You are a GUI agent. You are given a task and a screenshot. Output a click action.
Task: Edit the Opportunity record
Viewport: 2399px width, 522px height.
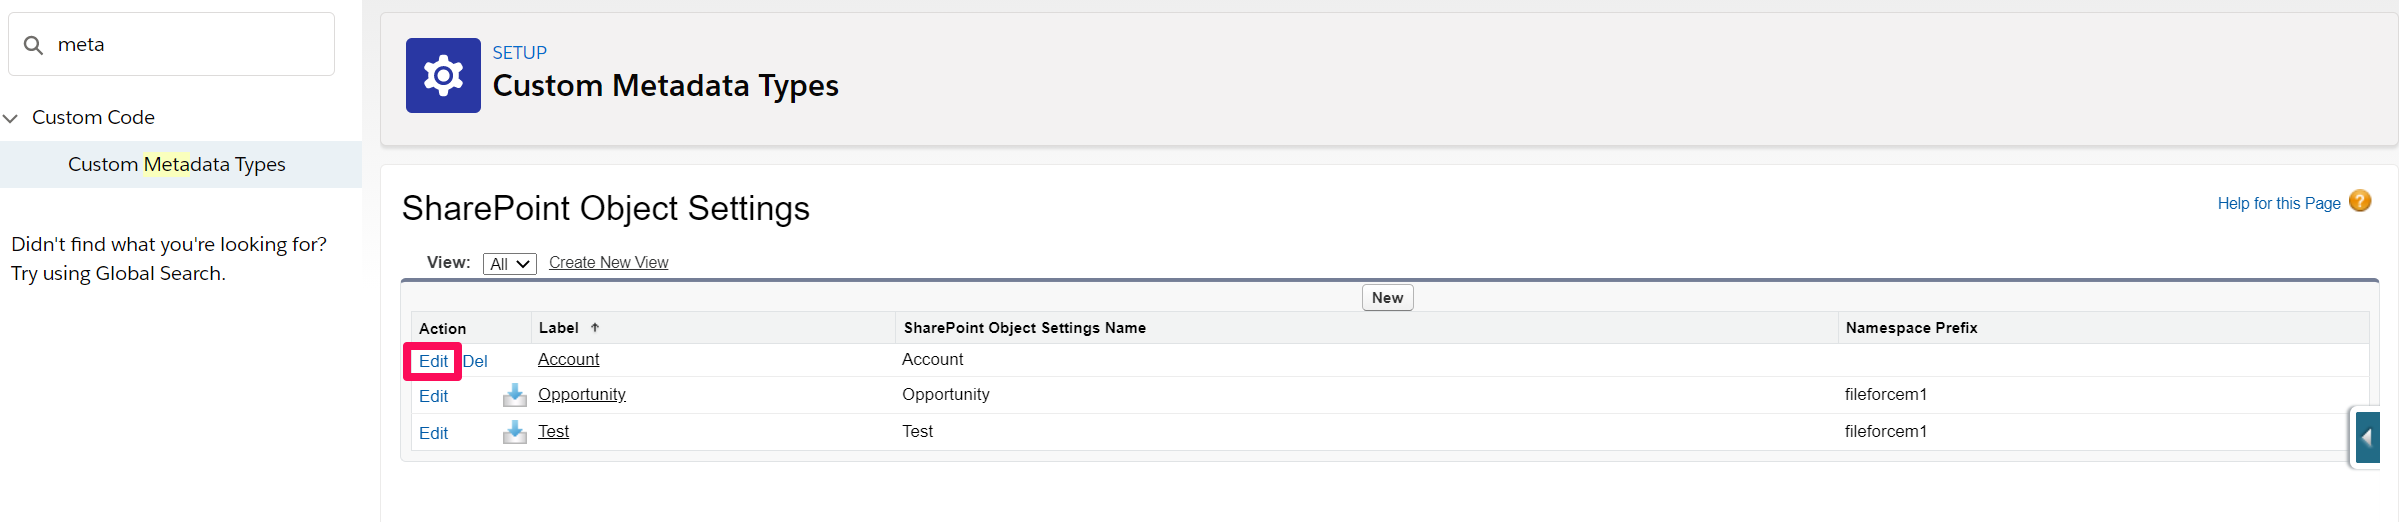tap(433, 396)
